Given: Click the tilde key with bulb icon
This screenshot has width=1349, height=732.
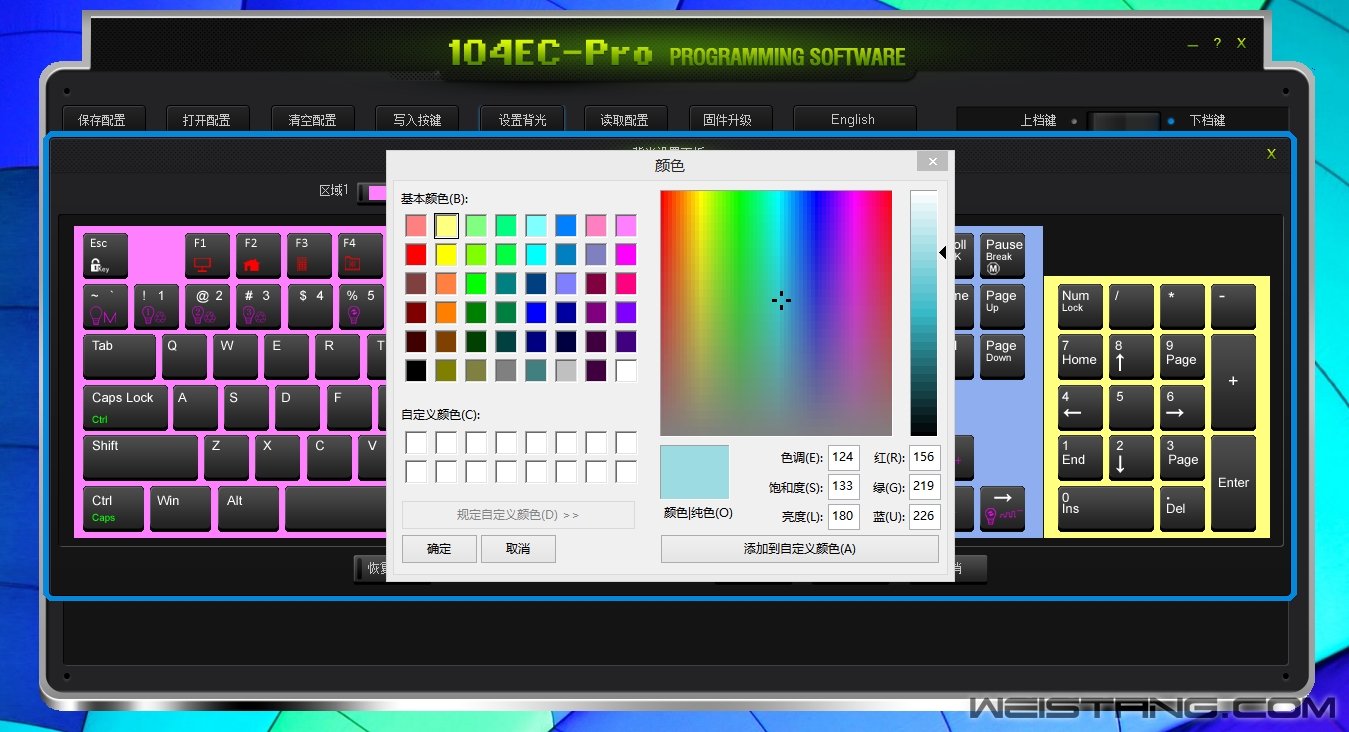Looking at the screenshot, I should [106, 307].
